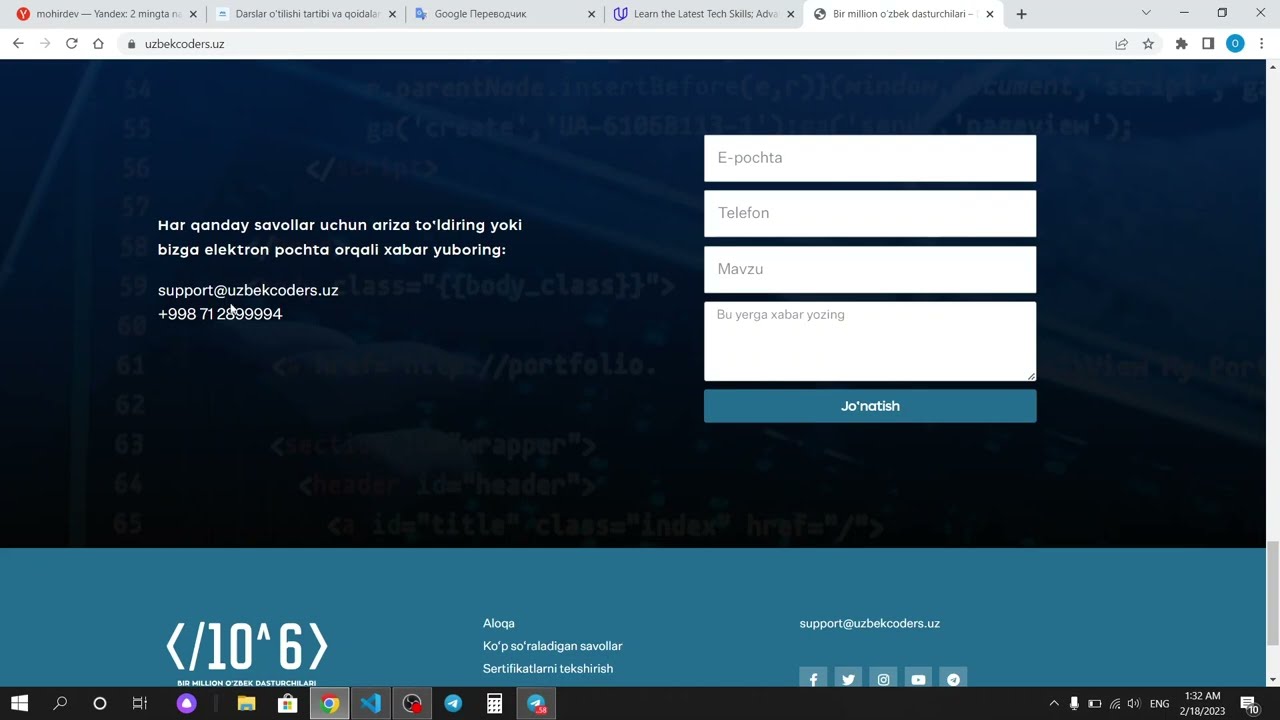Open the Aloqa footer link
Viewport: 1280px width, 720px height.
[x=499, y=623]
